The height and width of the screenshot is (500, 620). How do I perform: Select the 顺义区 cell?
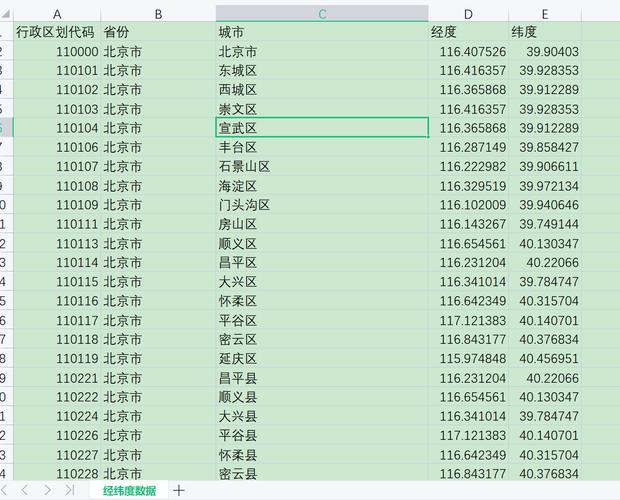coord(322,243)
